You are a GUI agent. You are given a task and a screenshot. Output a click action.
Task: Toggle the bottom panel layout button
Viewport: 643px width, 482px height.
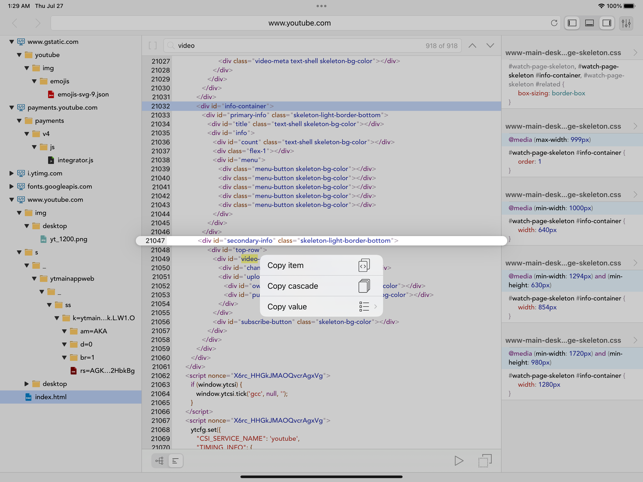[x=589, y=23]
